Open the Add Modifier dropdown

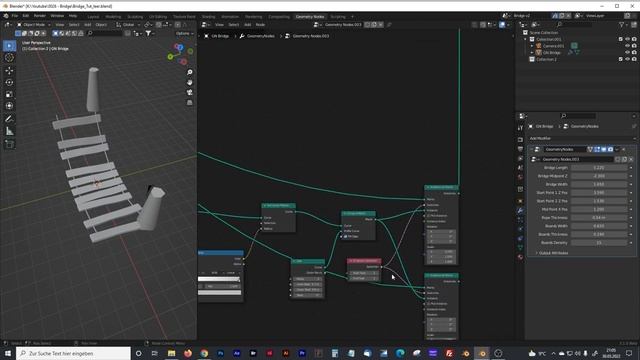point(582,138)
